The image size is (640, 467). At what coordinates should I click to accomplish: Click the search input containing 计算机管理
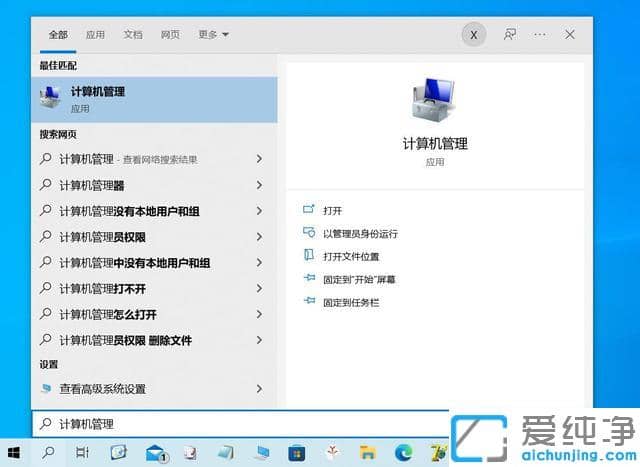241,424
